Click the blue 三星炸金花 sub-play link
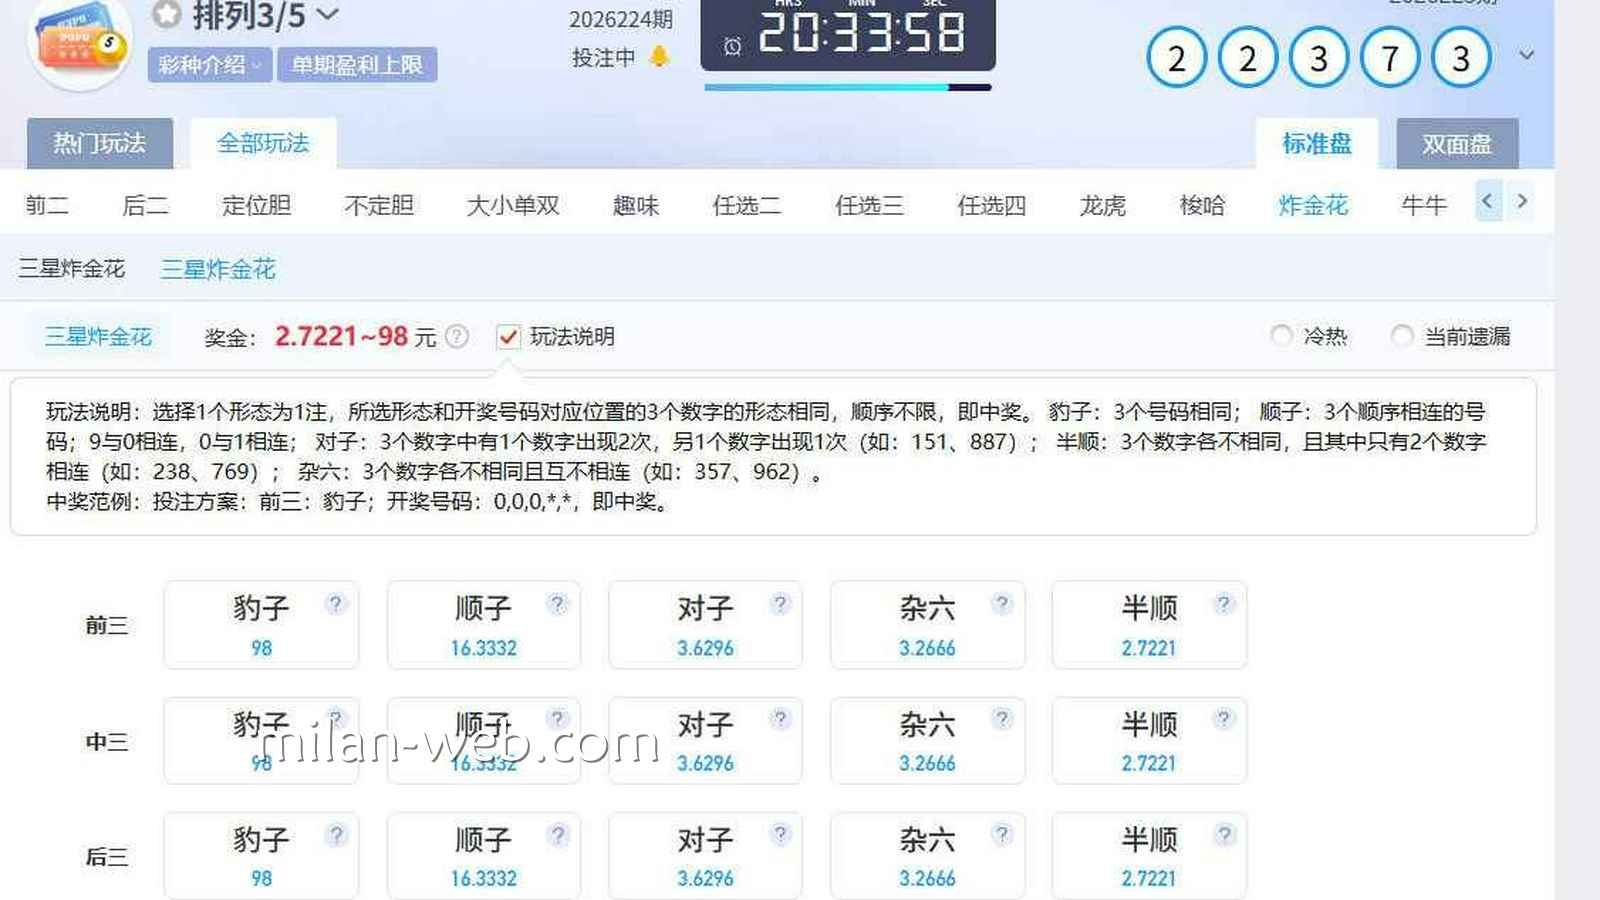 (218, 269)
